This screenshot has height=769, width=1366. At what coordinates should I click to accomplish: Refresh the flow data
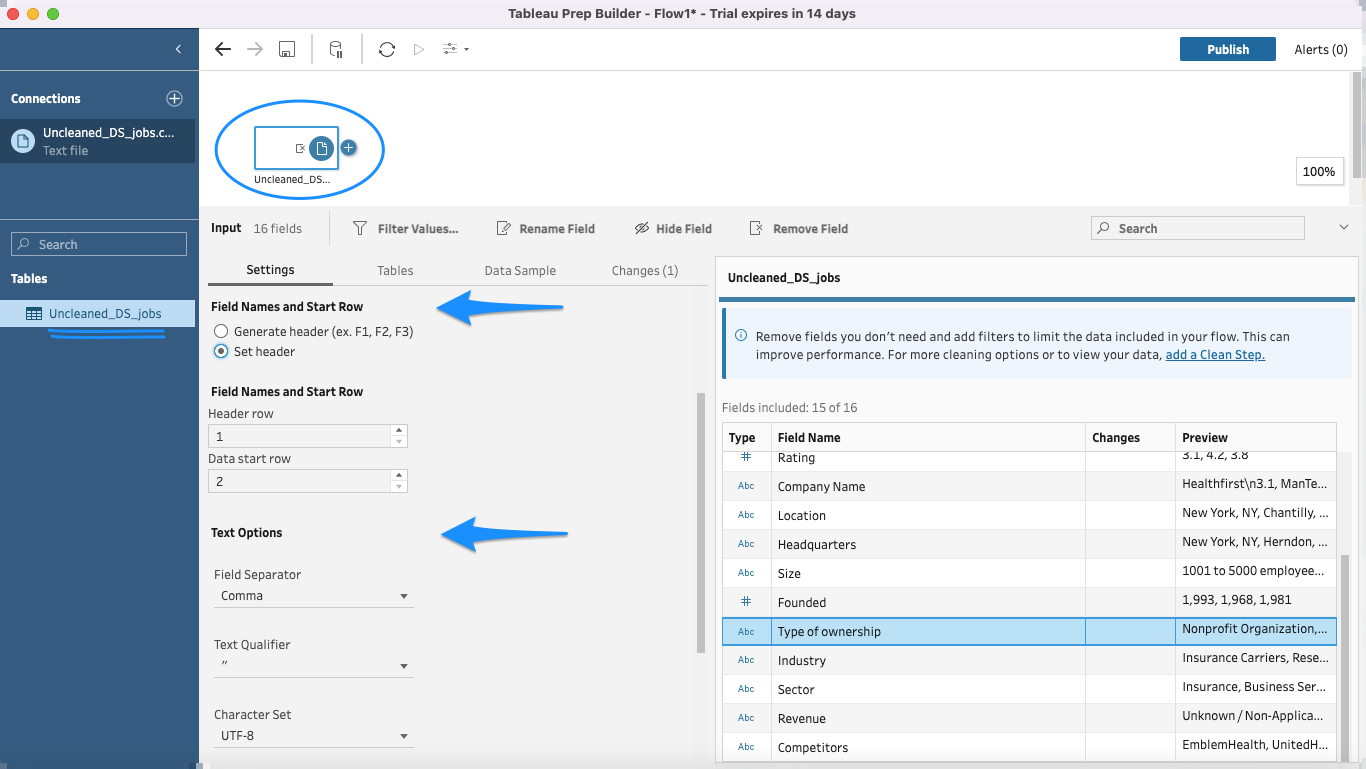point(387,49)
